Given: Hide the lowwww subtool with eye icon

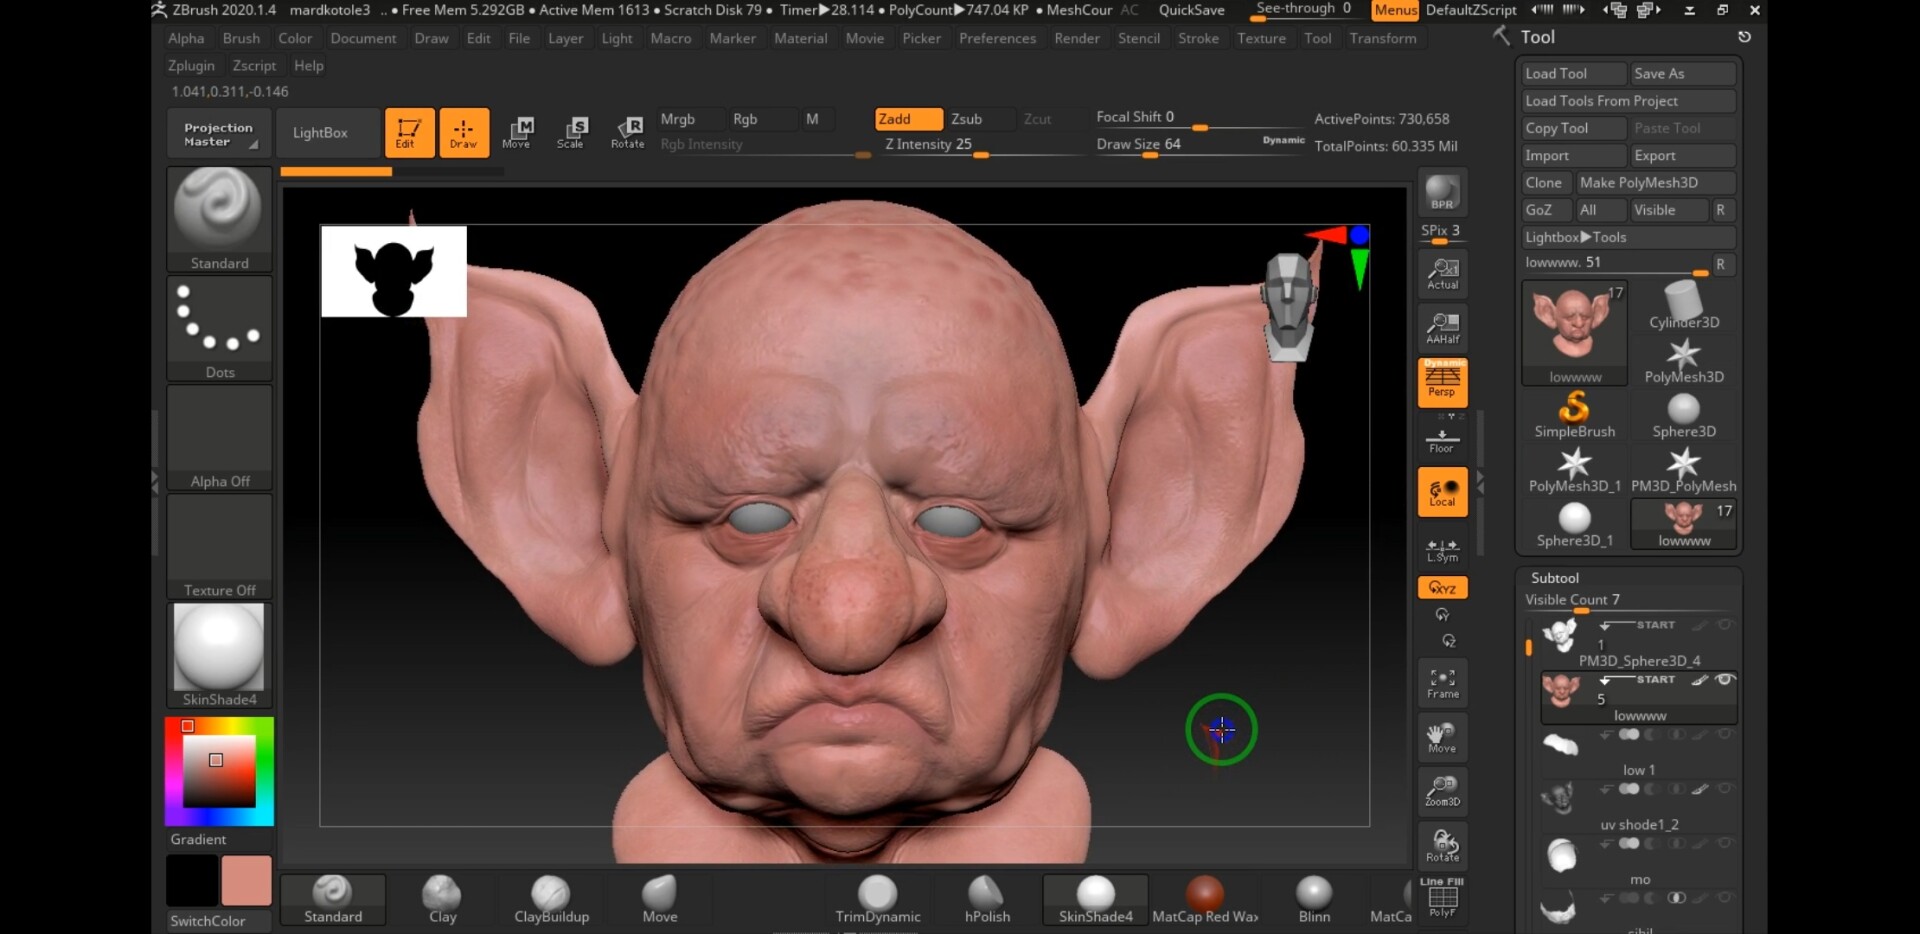Looking at the screenshot, I should [1725, 680].
